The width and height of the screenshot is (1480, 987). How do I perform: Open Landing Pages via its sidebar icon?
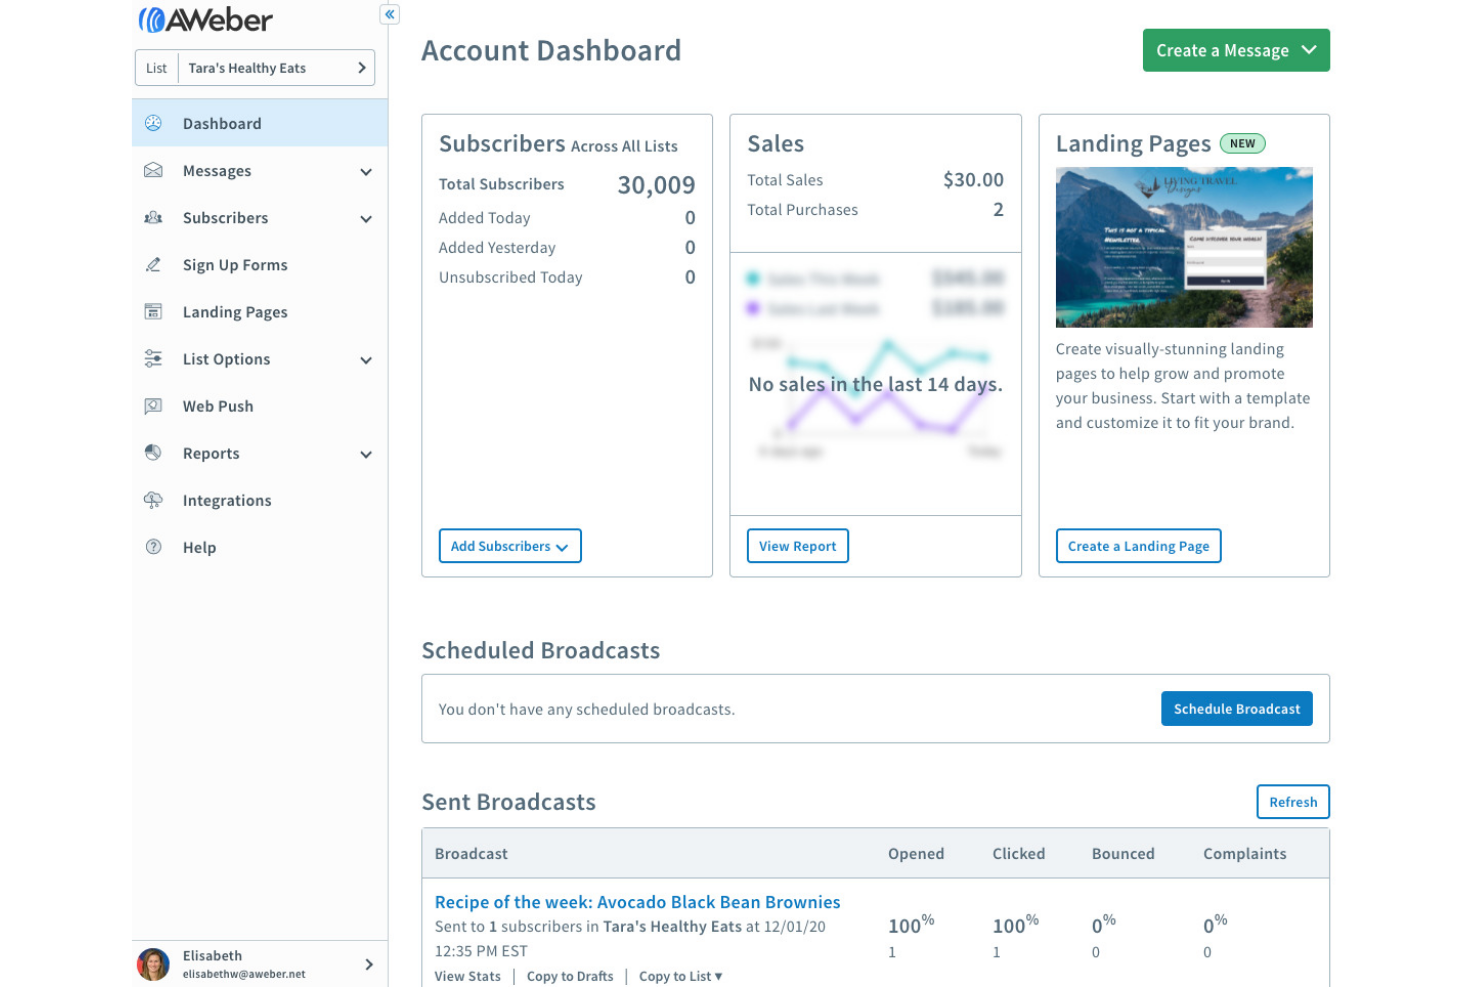pos(153,311)
